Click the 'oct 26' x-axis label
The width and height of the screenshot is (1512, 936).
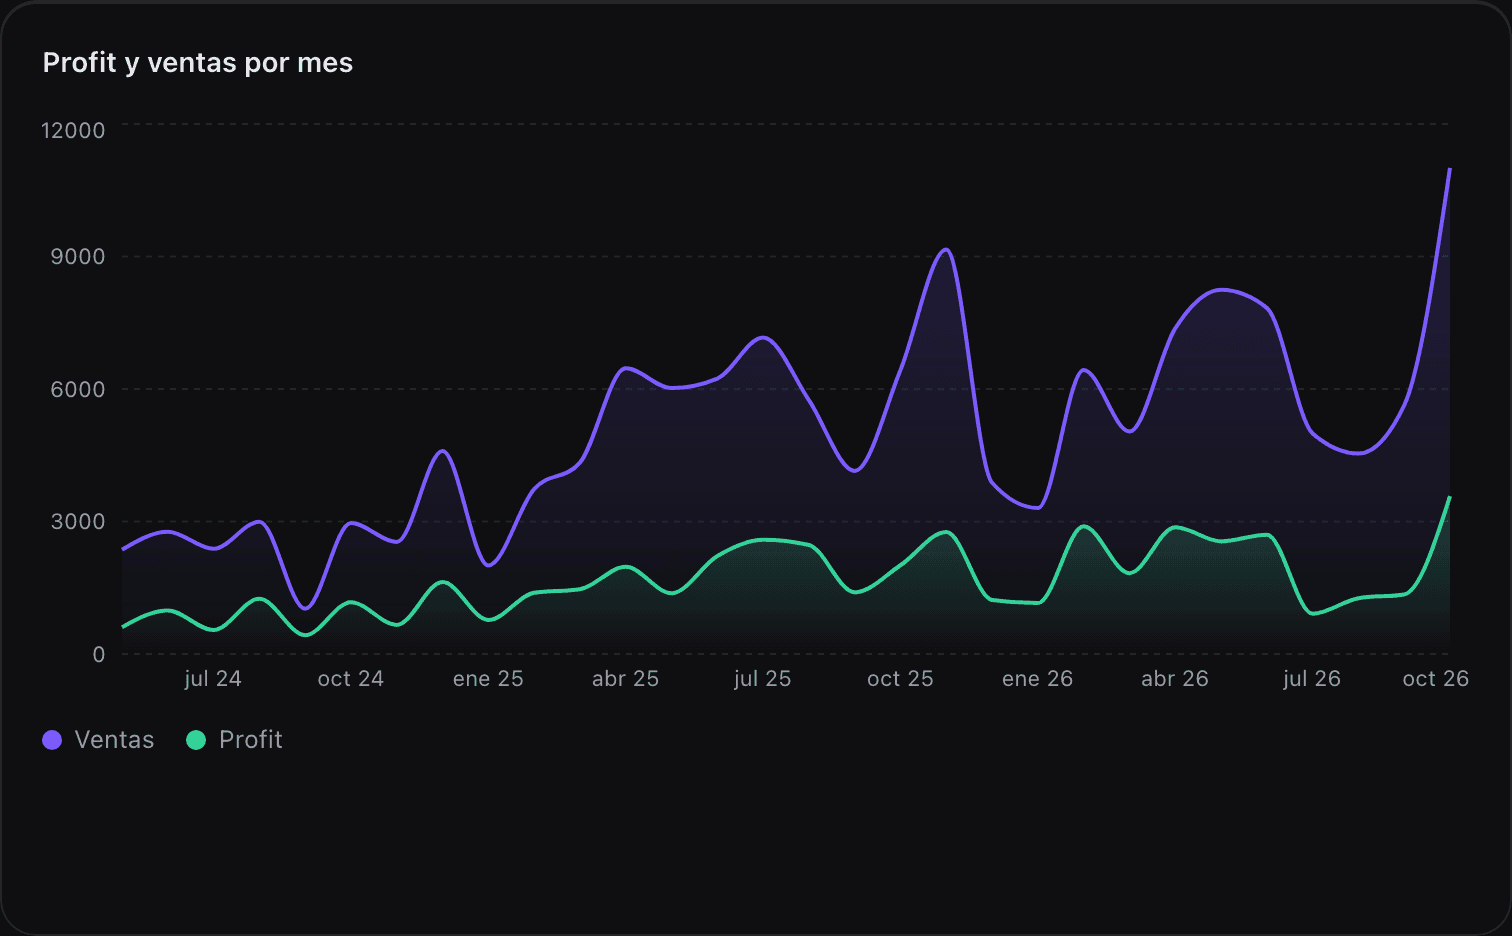click(1436, 679)
